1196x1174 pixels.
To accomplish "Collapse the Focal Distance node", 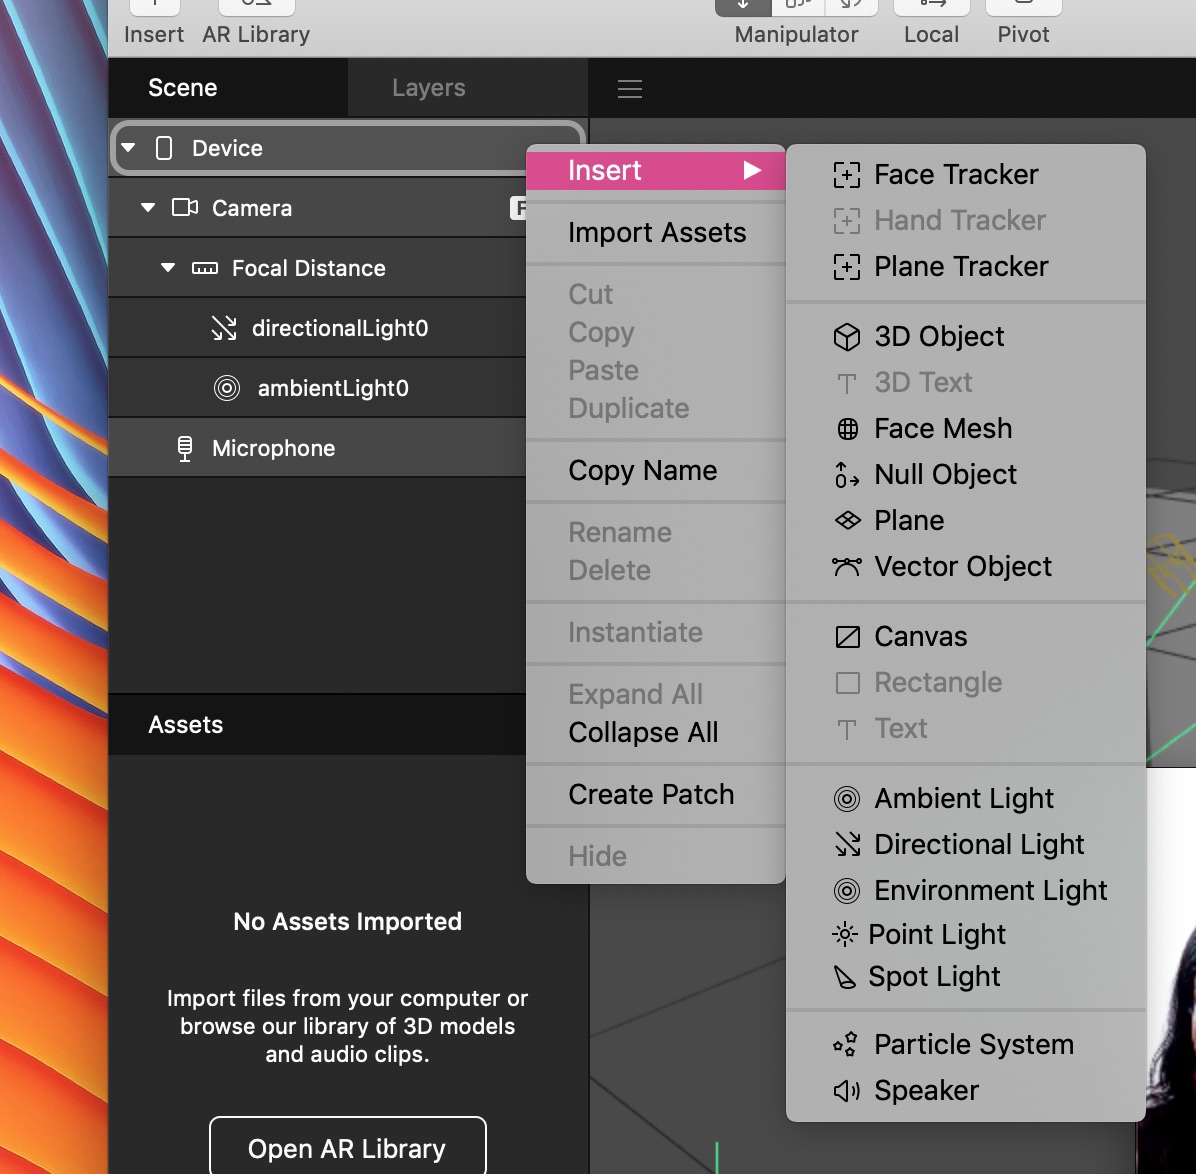I will tap(168, 268).
